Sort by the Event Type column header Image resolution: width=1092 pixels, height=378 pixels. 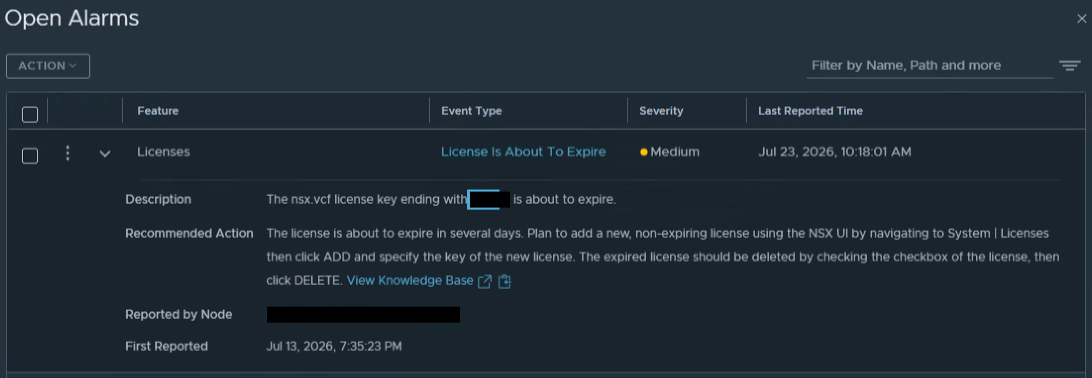tap(471, 111)
